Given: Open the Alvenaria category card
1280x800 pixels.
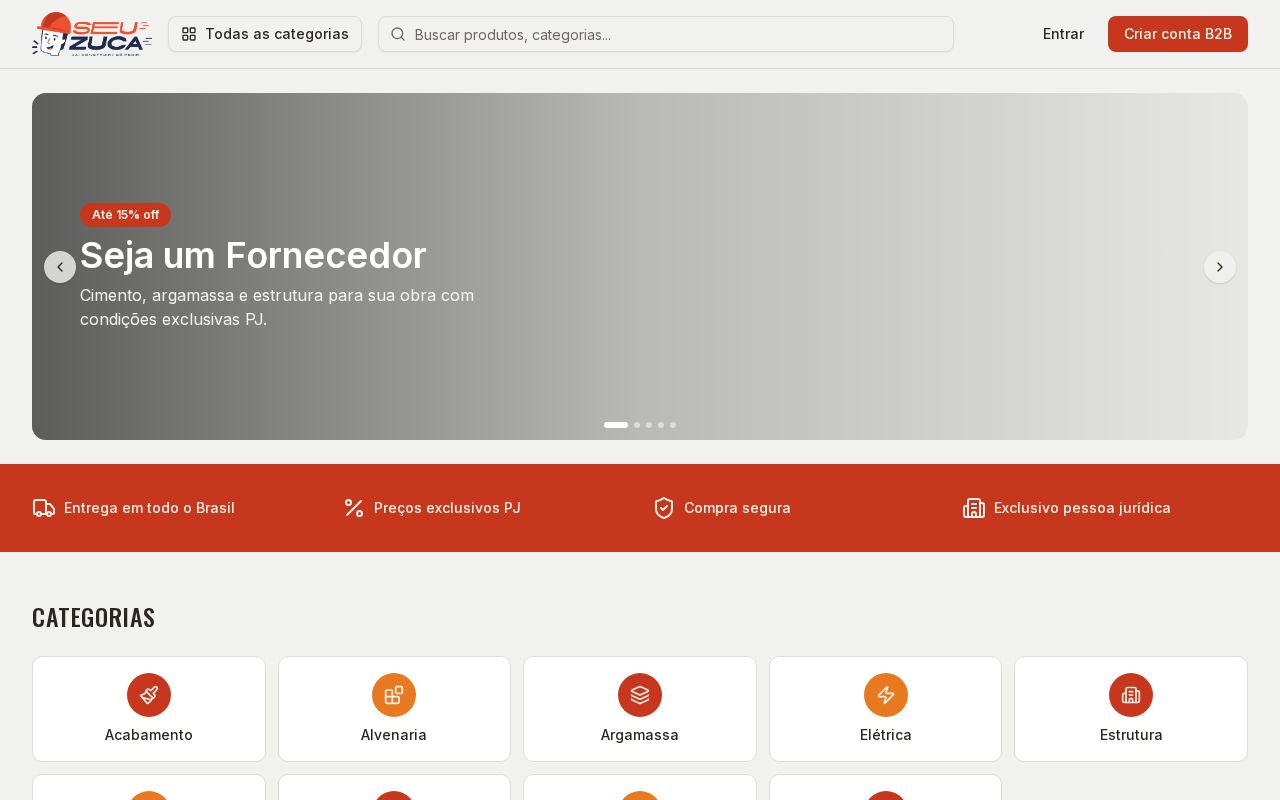Looking at the screenshot, I should pyautogui.click(x=394, y=709).
